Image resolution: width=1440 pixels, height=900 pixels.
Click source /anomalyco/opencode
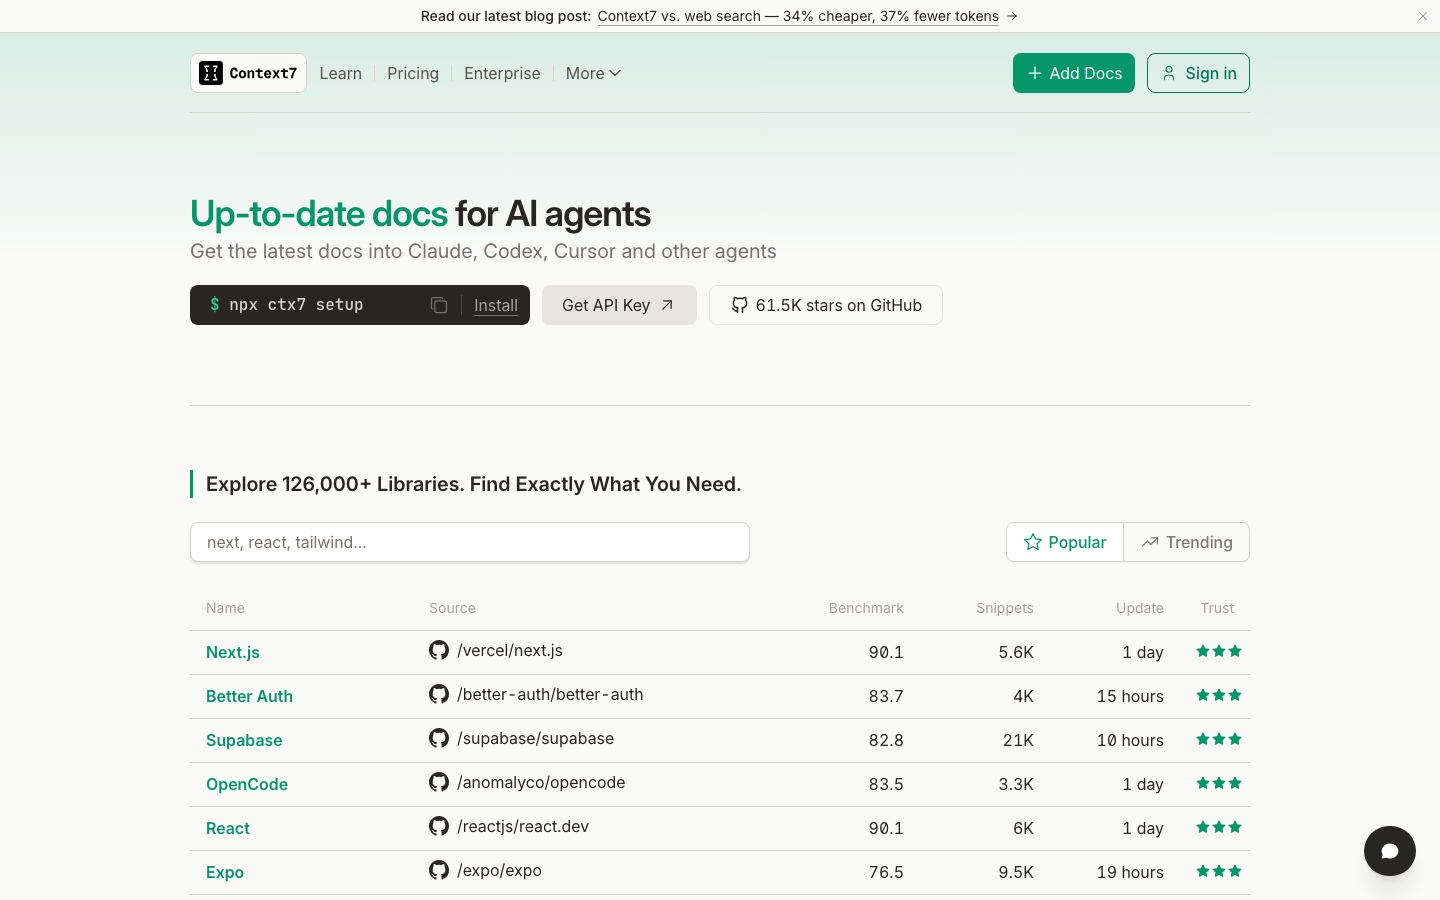tap(541, 782)
